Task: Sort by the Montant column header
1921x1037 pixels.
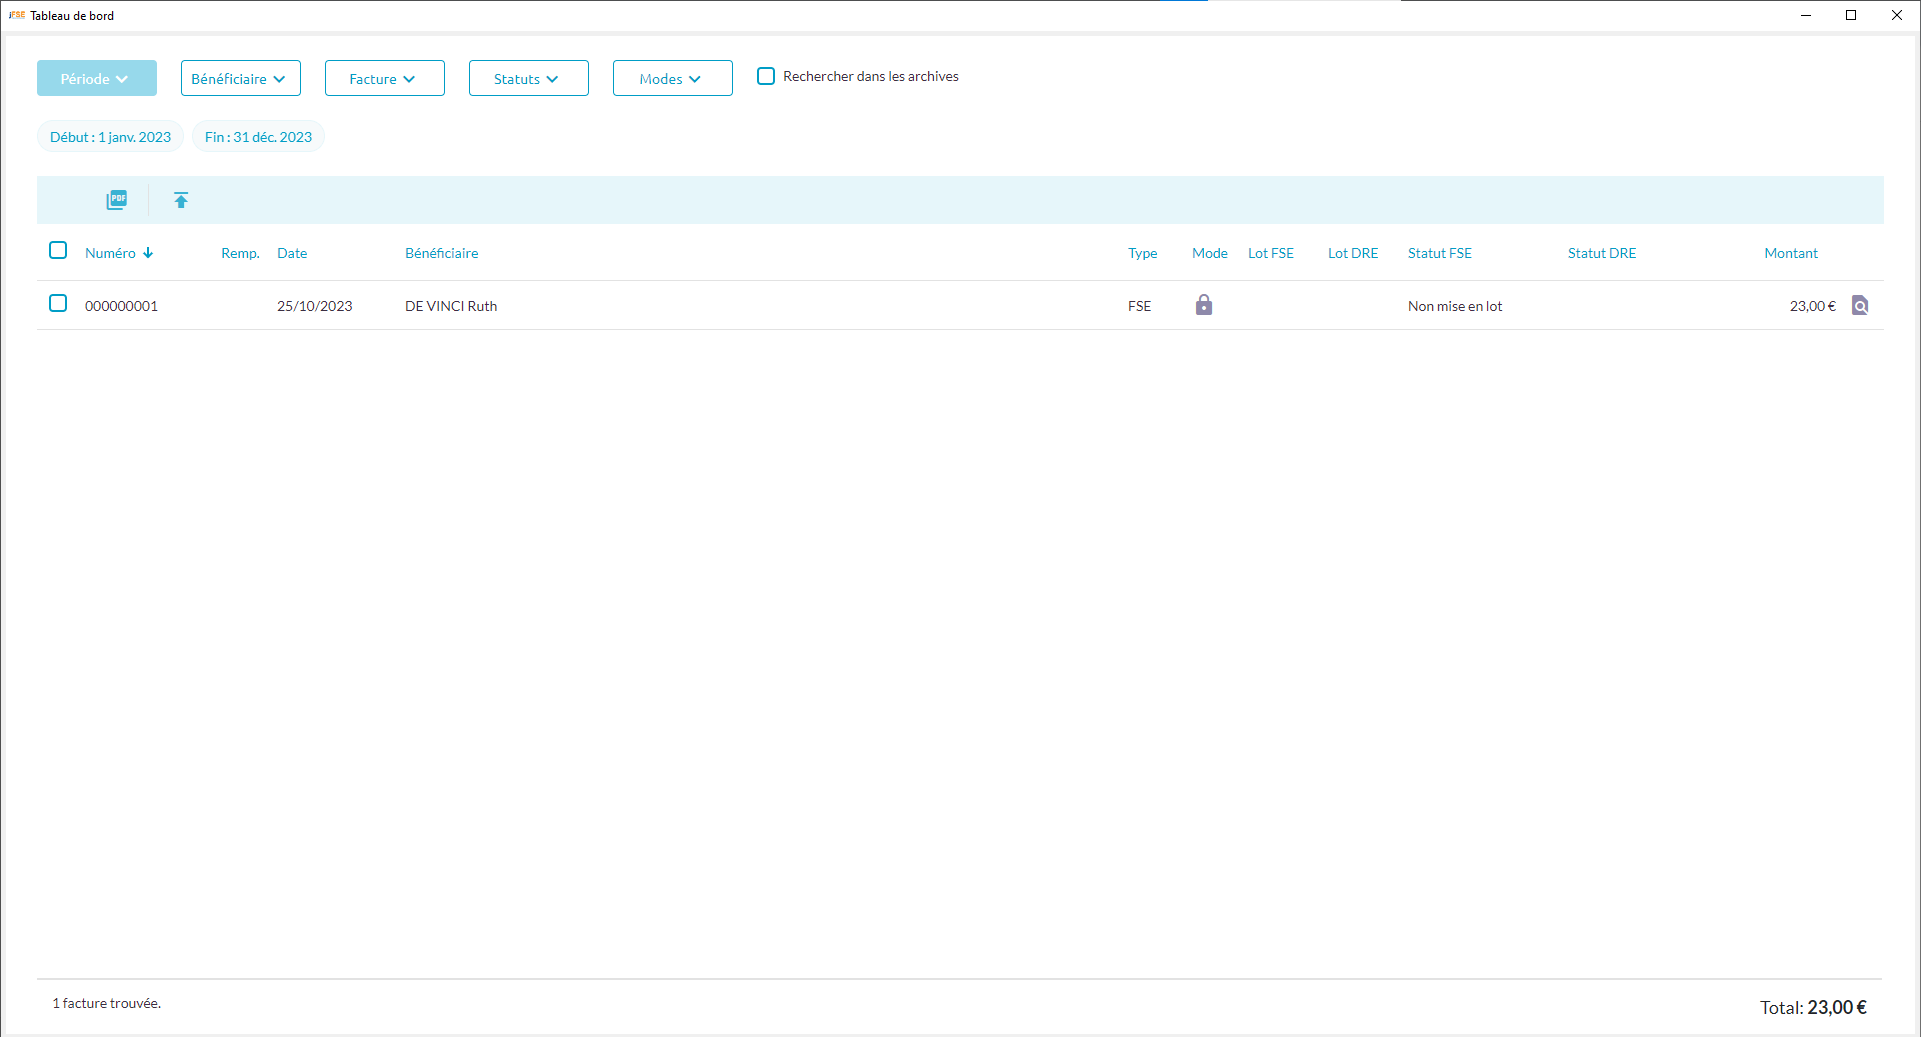Action: (1791, 253)
